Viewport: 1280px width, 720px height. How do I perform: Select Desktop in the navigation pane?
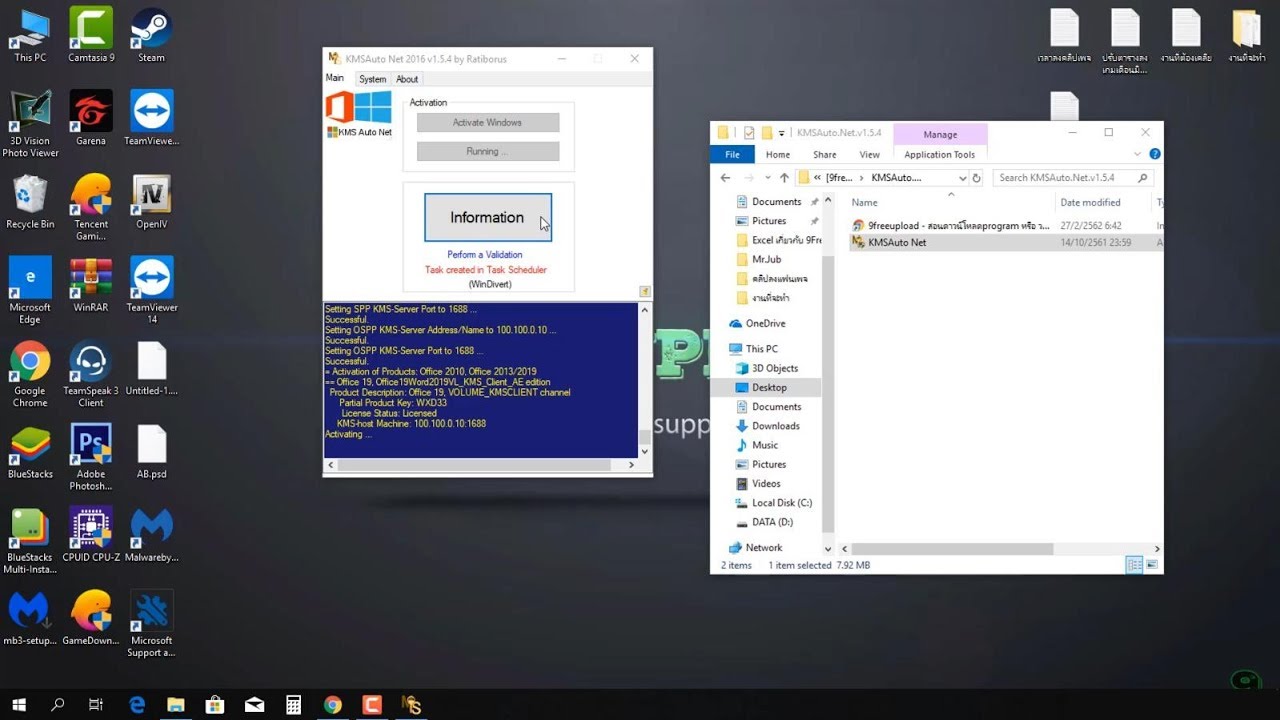[769, 387]
